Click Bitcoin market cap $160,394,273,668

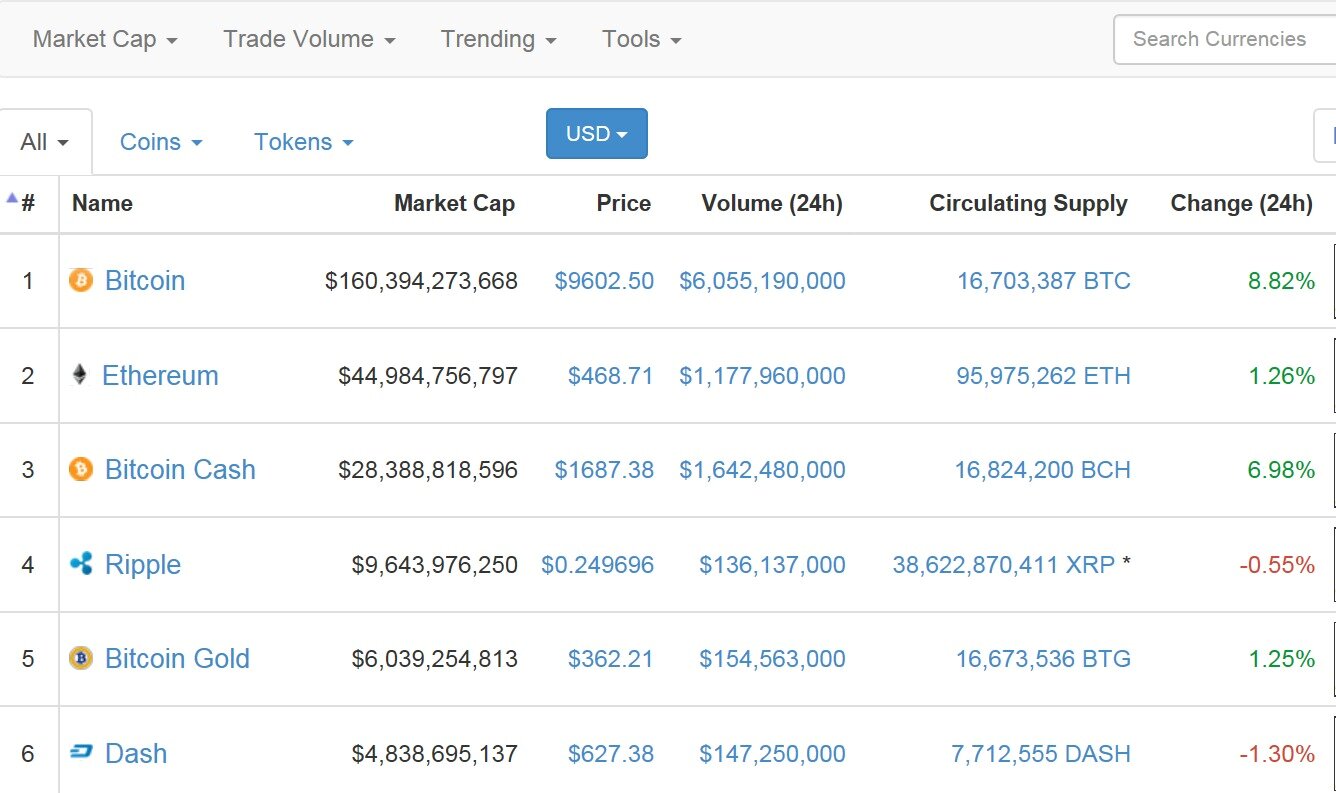(x=421, y=281)
